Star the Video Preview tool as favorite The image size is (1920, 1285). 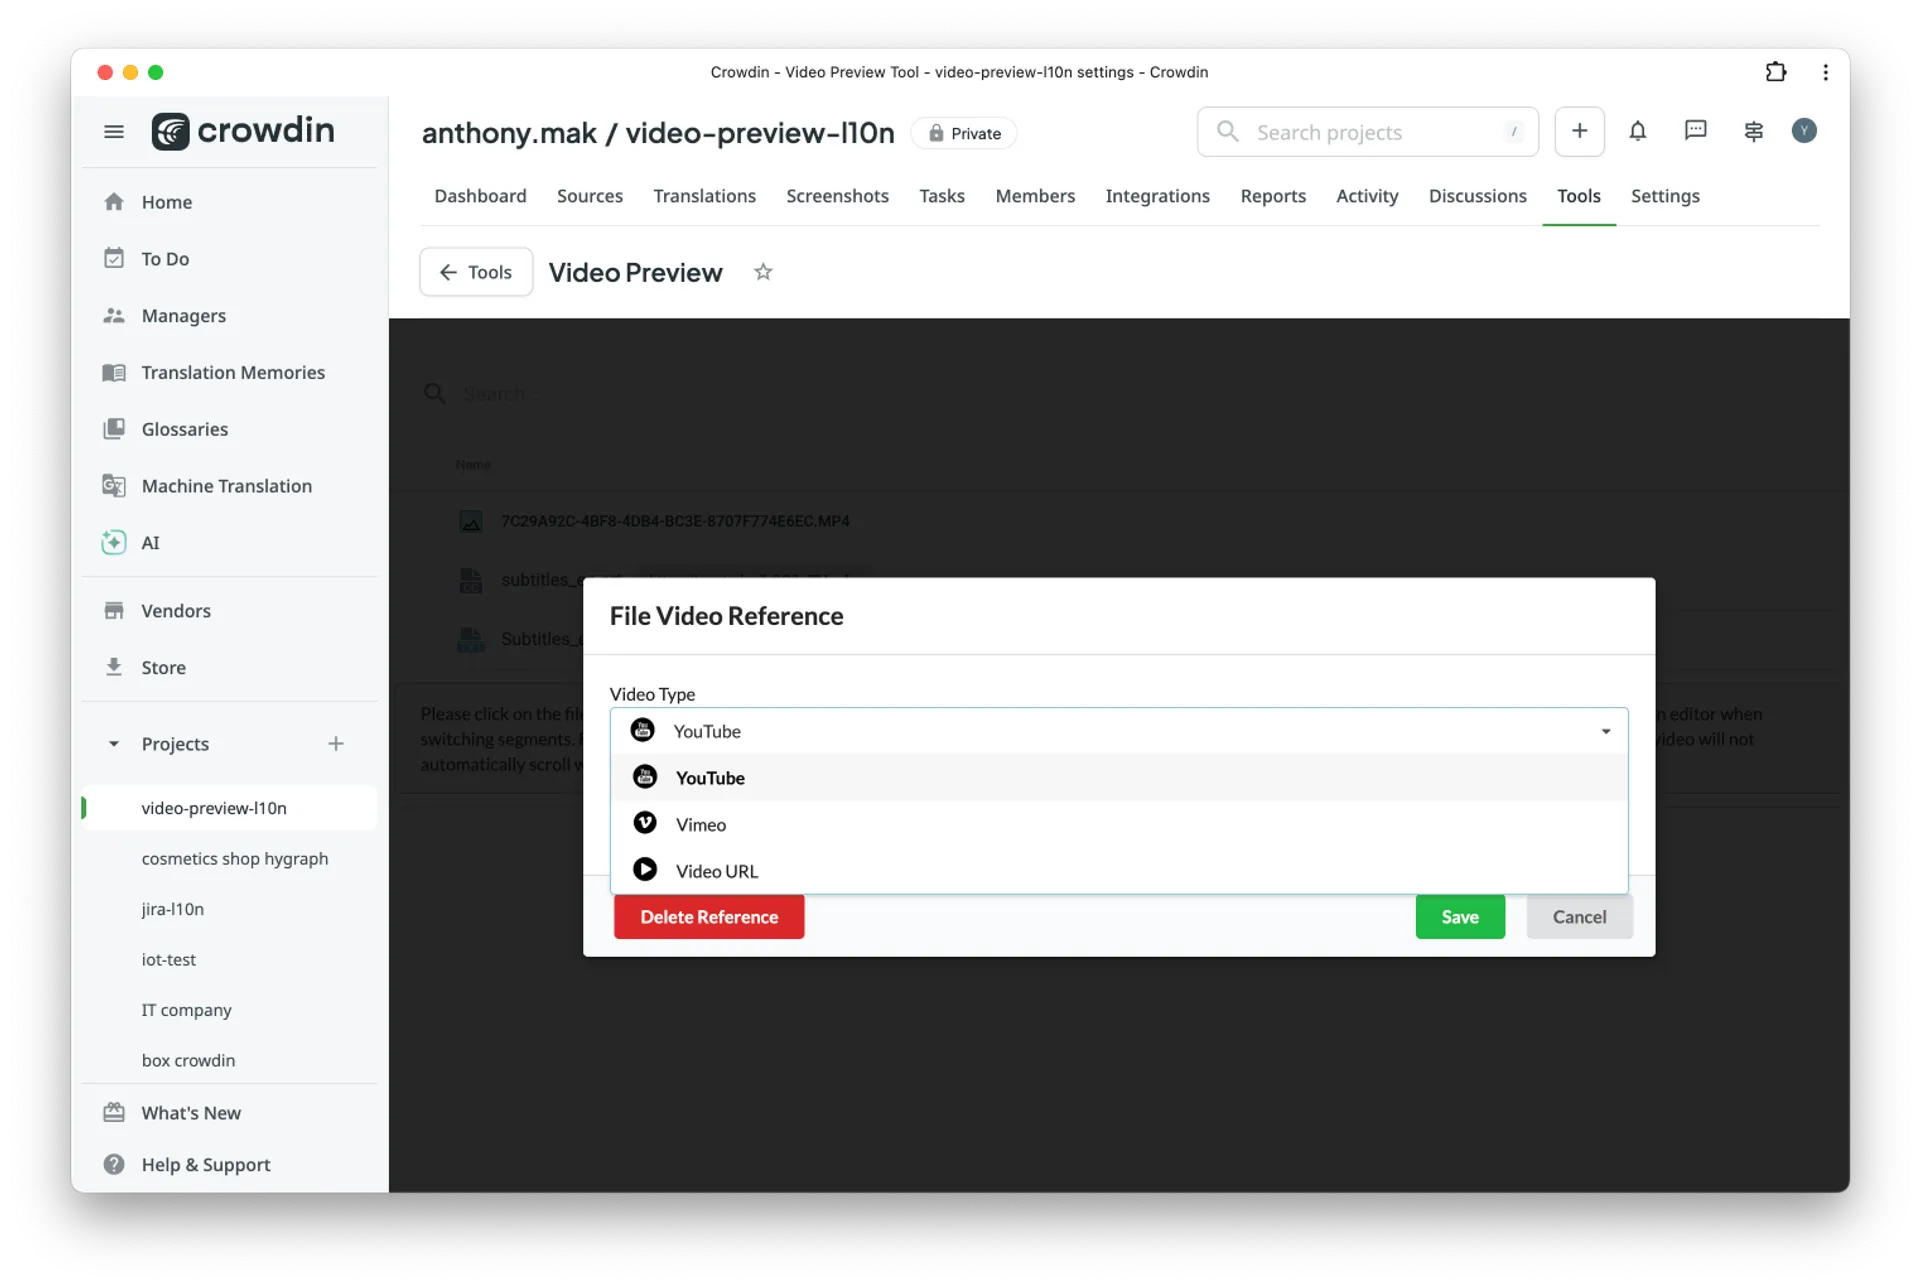pyautogui.click(x=763, y=272)
